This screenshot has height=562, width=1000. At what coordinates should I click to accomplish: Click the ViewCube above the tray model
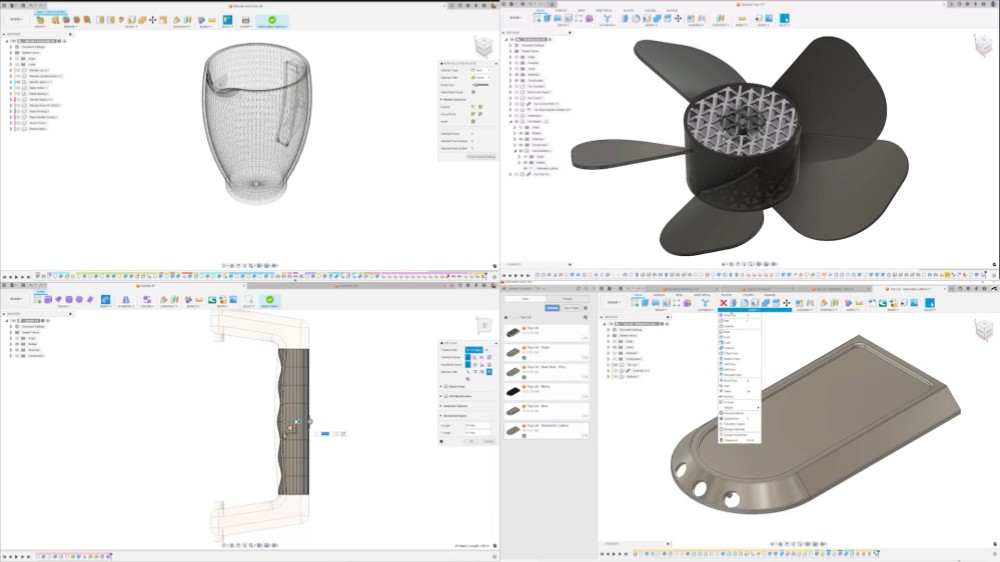coord(984,329)
